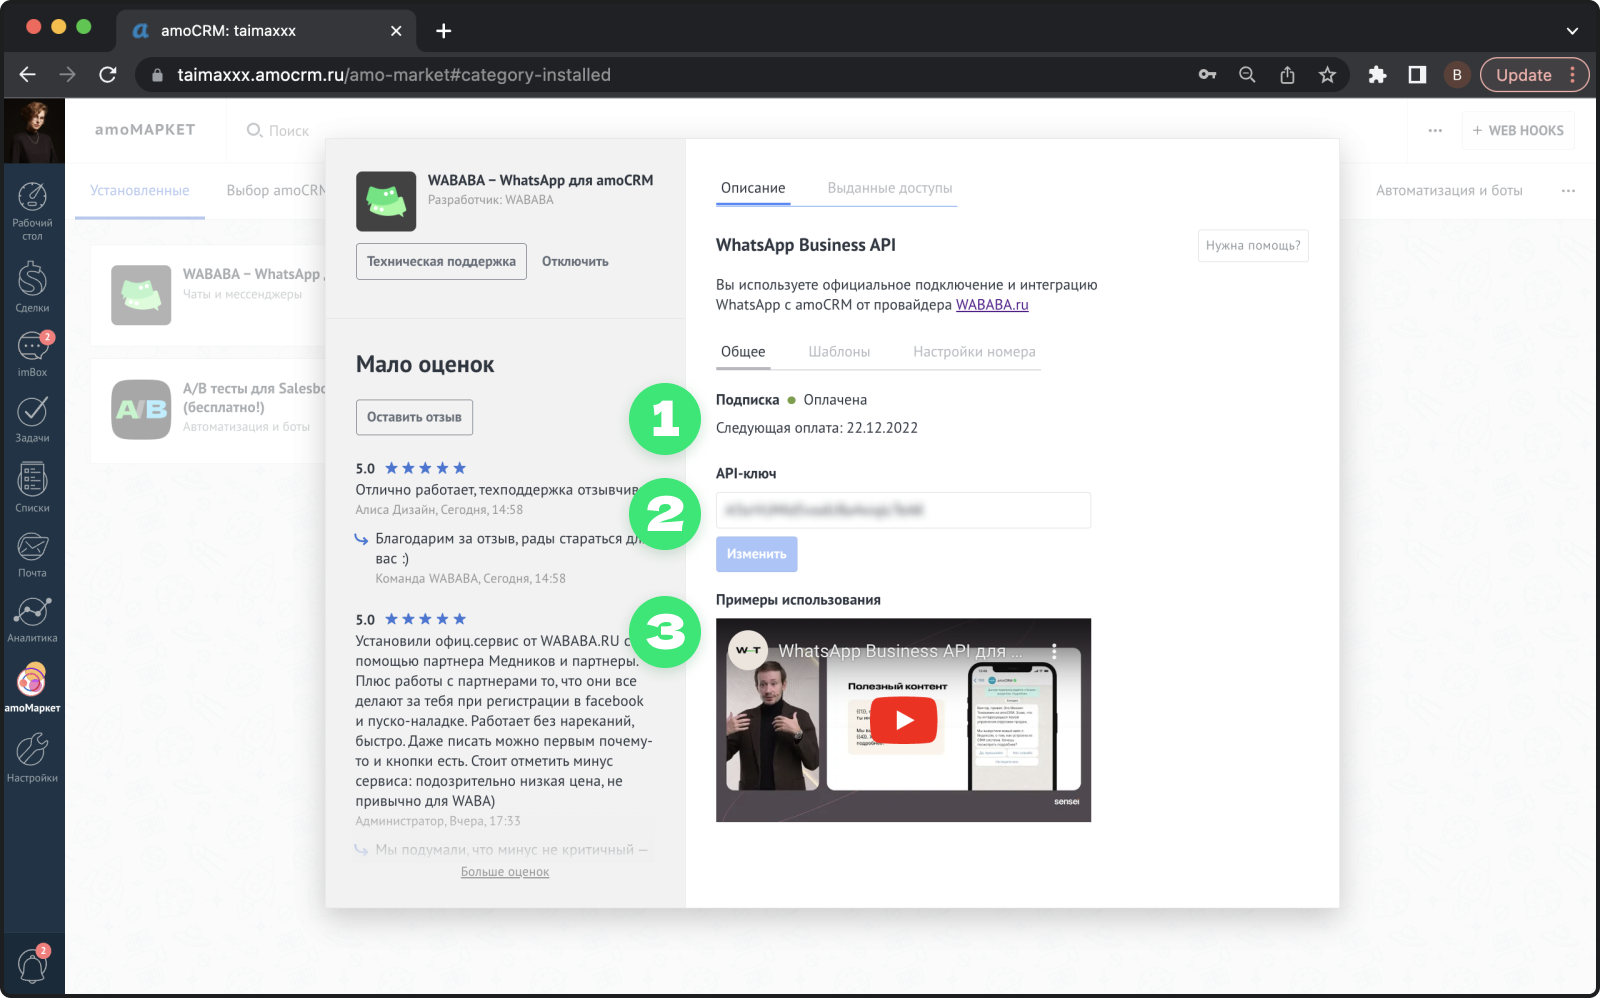Select the Выданные доступы tab
Image resolution: width=1600 pixels, height=998 pixels.
tap(890, 188)
